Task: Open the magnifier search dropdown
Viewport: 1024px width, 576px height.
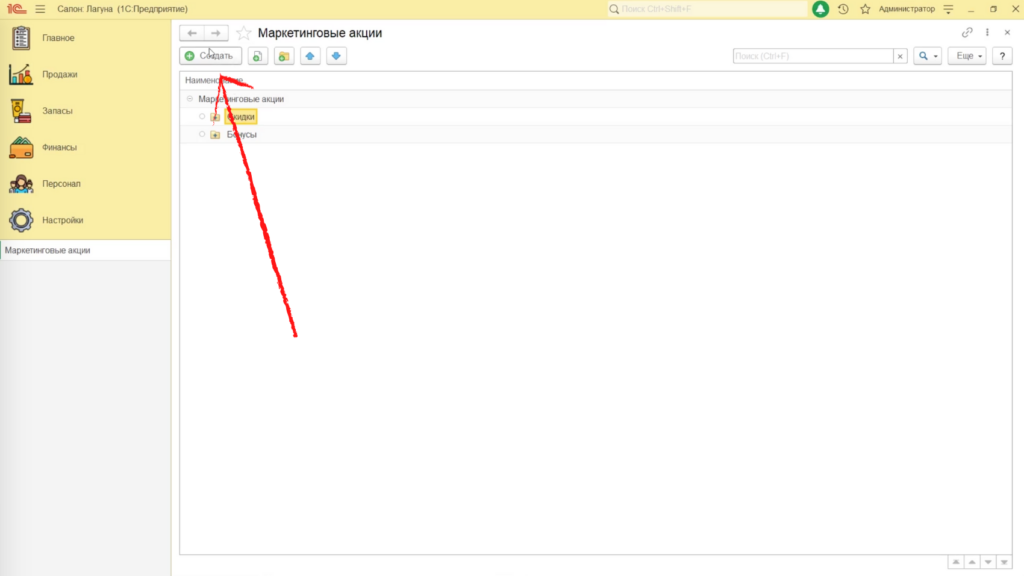Action: click(927, 56)
